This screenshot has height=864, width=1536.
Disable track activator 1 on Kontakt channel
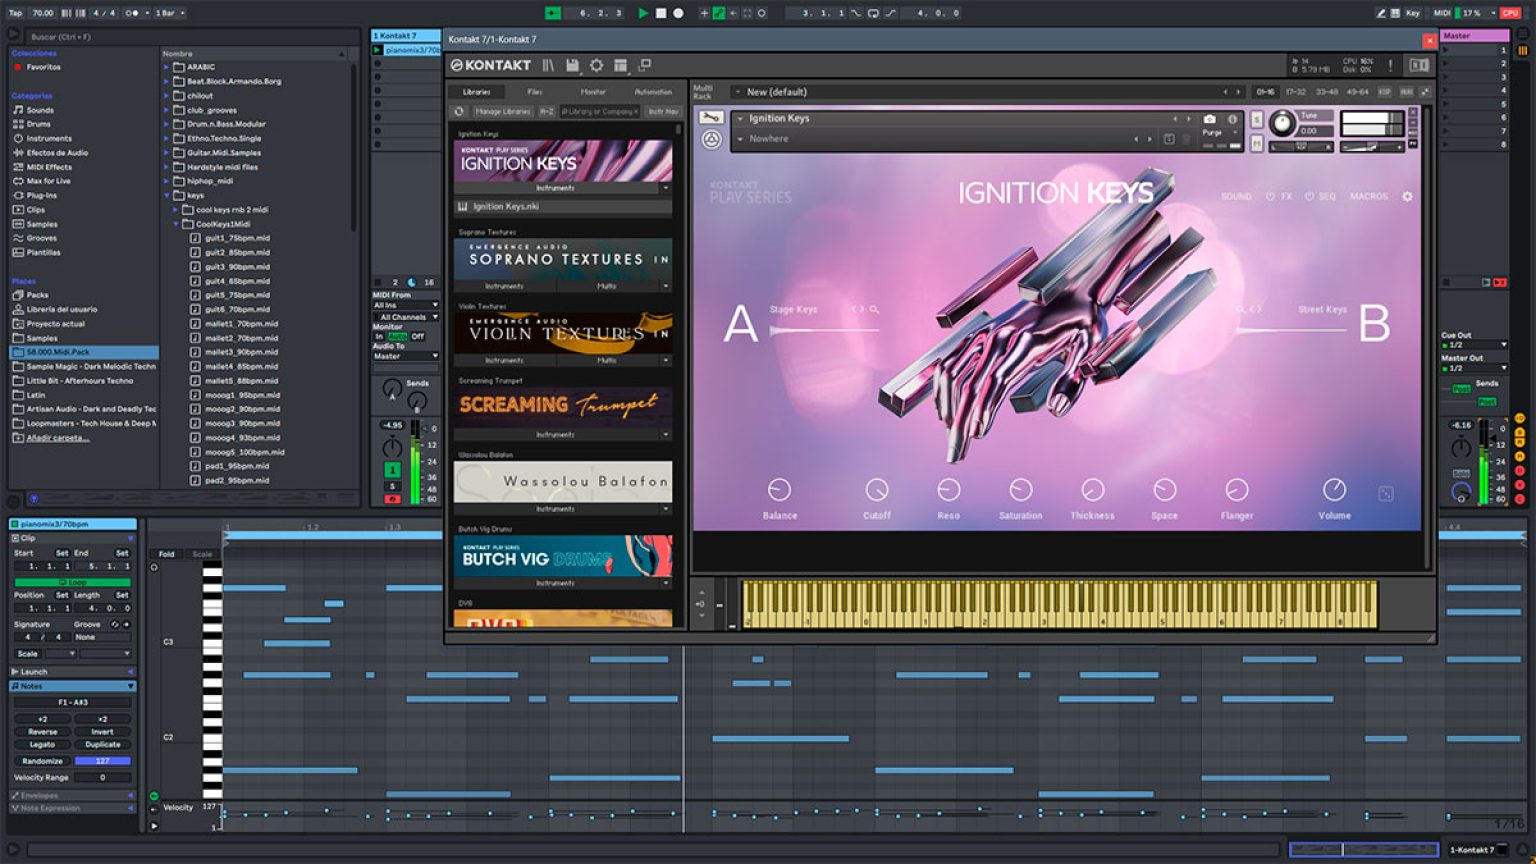pyautogui.click(x=392, y=471)
